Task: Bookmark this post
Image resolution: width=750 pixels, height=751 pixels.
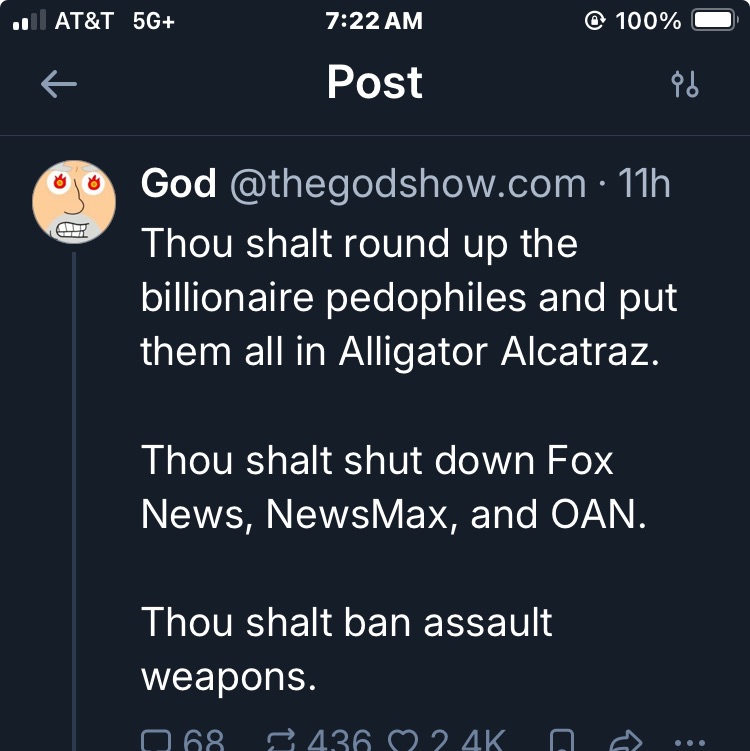Action: (563, 741)
